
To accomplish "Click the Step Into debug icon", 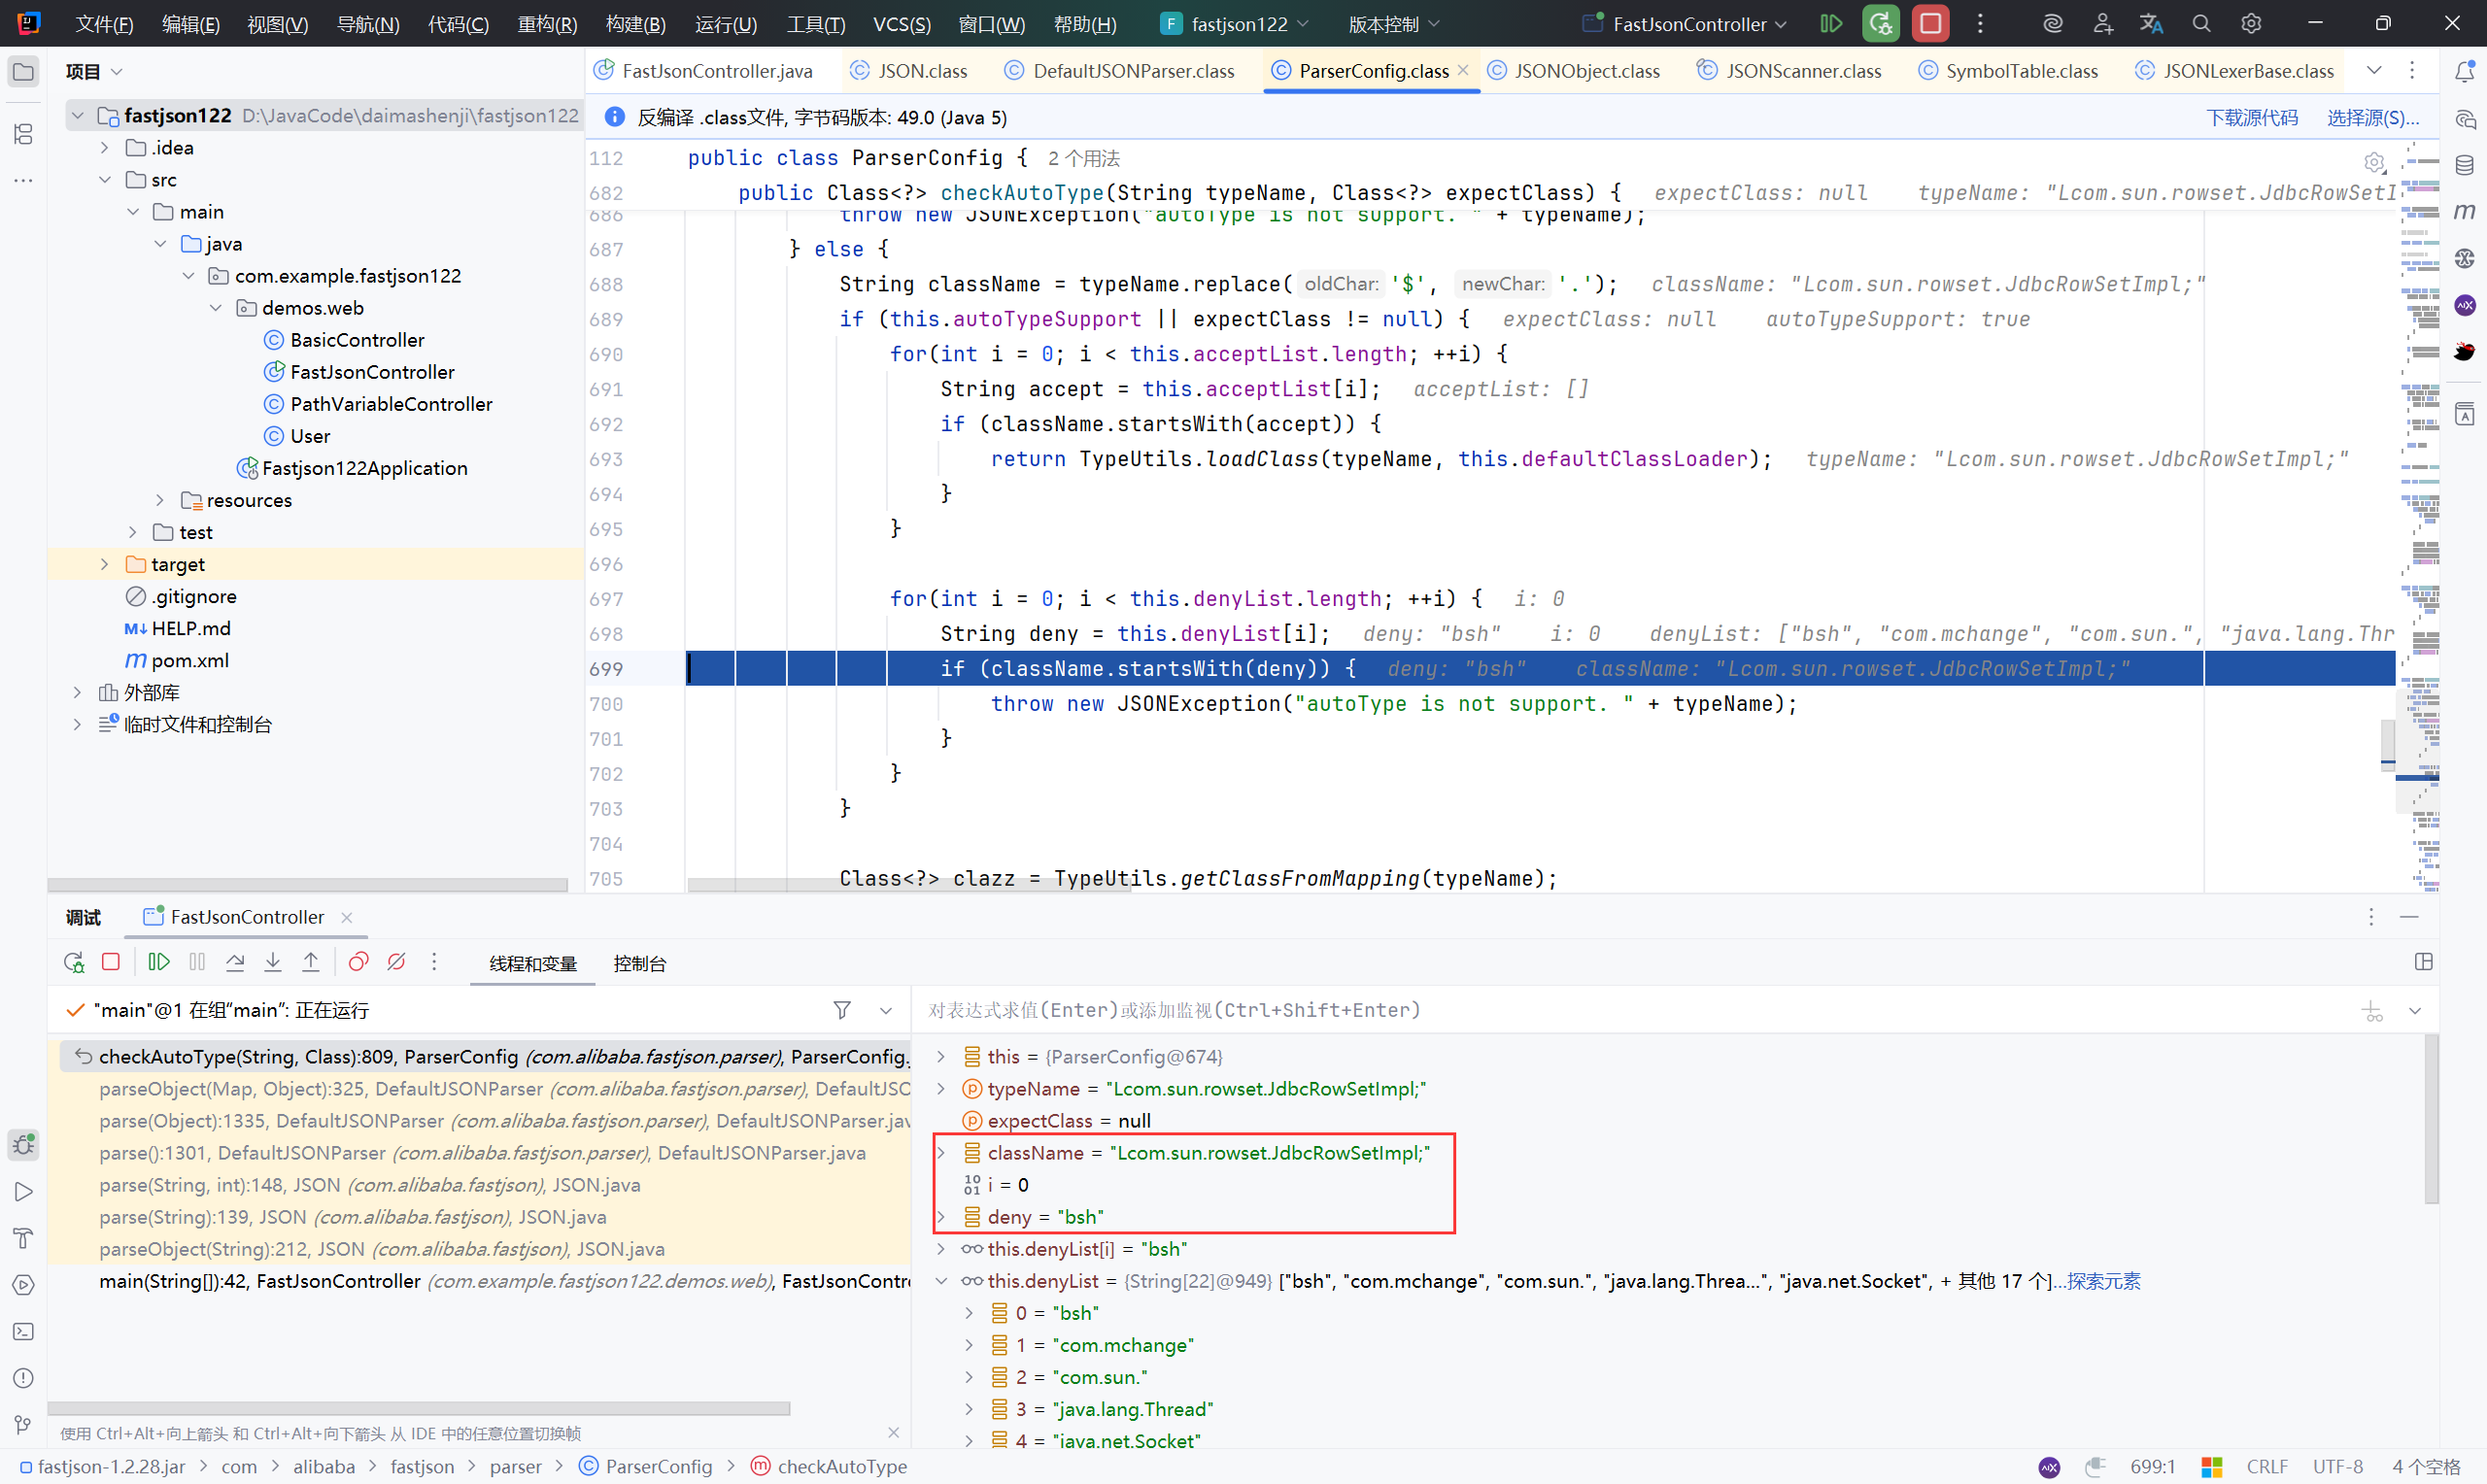I will [x=273, y=962].
